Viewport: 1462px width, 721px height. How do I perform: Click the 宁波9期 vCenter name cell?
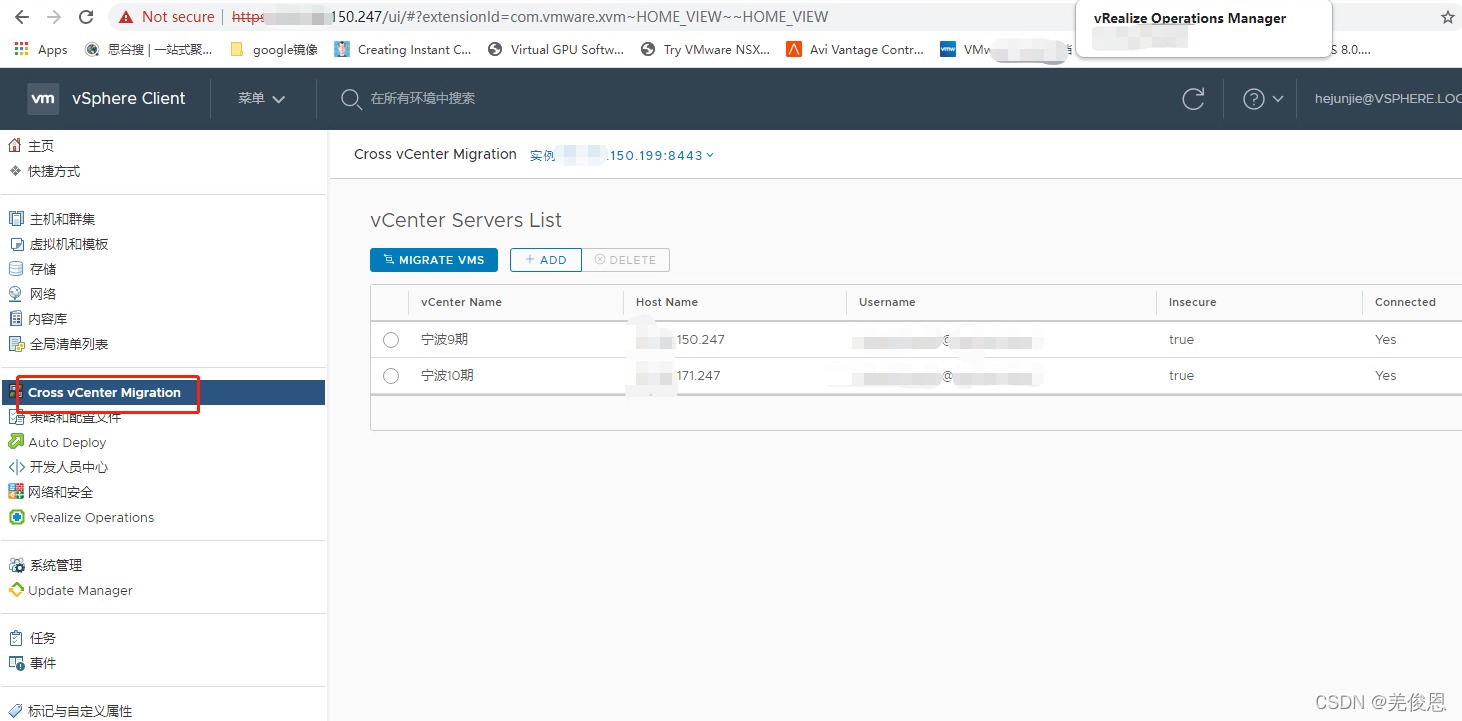tap(445, 340)
